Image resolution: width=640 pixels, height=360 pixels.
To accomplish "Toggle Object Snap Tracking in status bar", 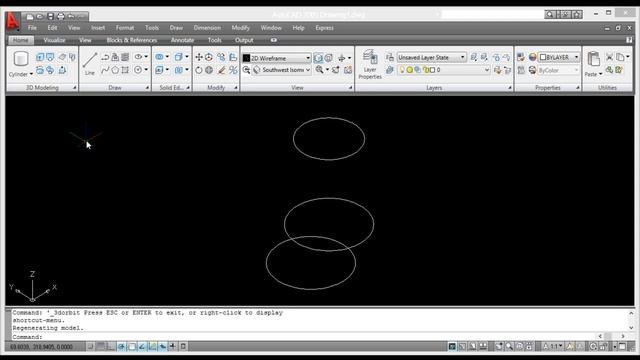I will point(142,347).
